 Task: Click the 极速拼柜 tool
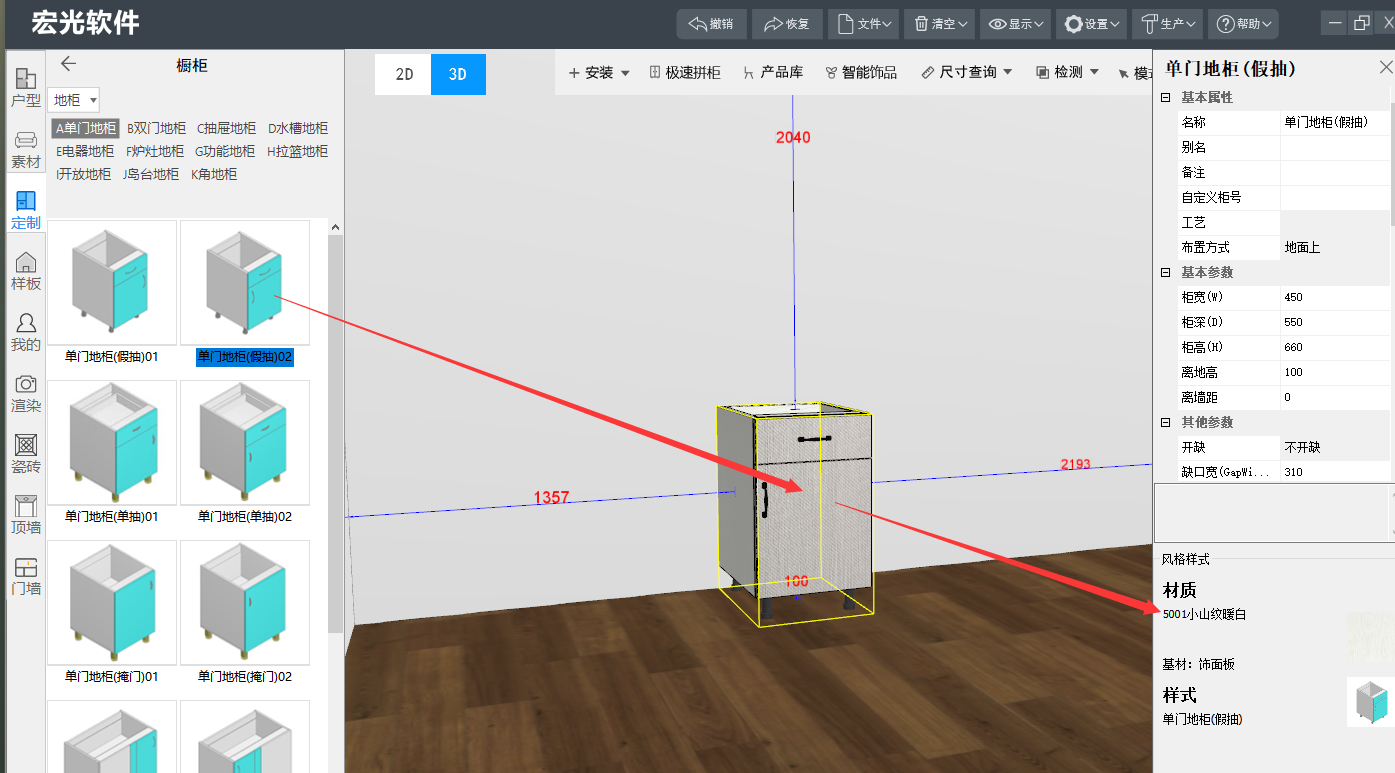[685, 72]
